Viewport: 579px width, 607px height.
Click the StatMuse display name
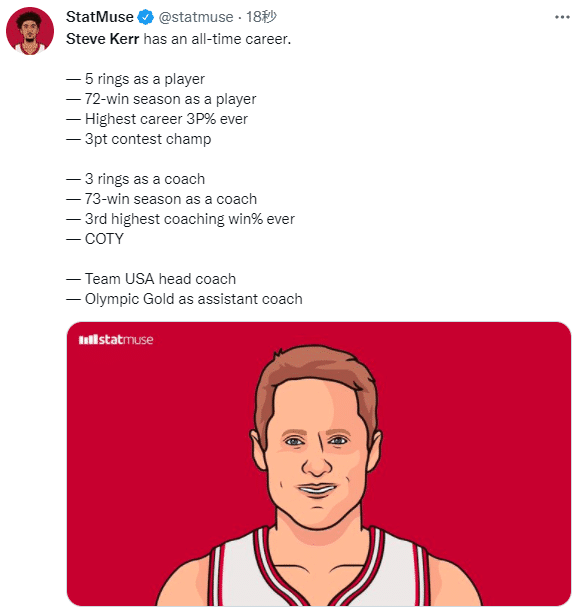coord(100,17)
